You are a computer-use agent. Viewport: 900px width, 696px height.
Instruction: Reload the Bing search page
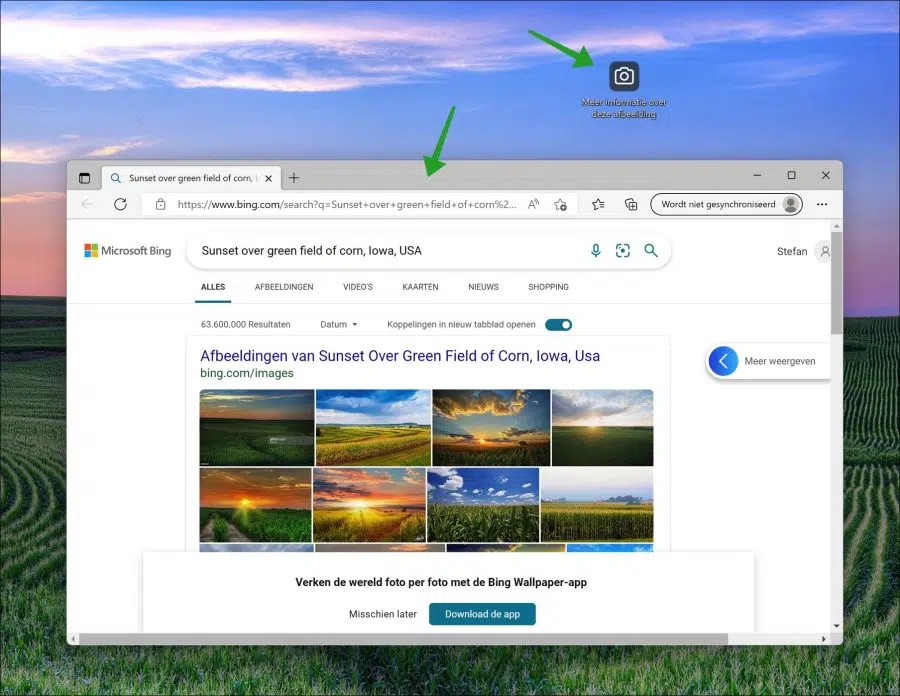click(120, 204)
